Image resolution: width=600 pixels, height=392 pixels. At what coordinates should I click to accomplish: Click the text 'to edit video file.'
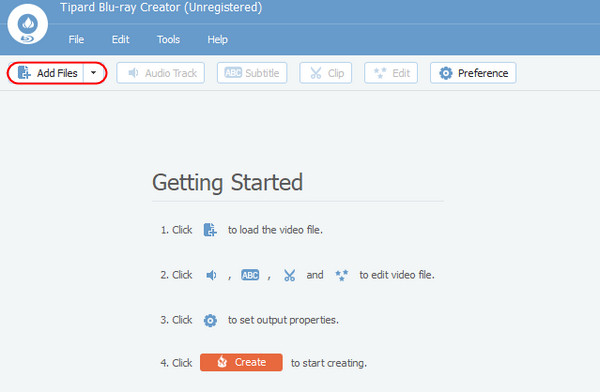(397, 275)
